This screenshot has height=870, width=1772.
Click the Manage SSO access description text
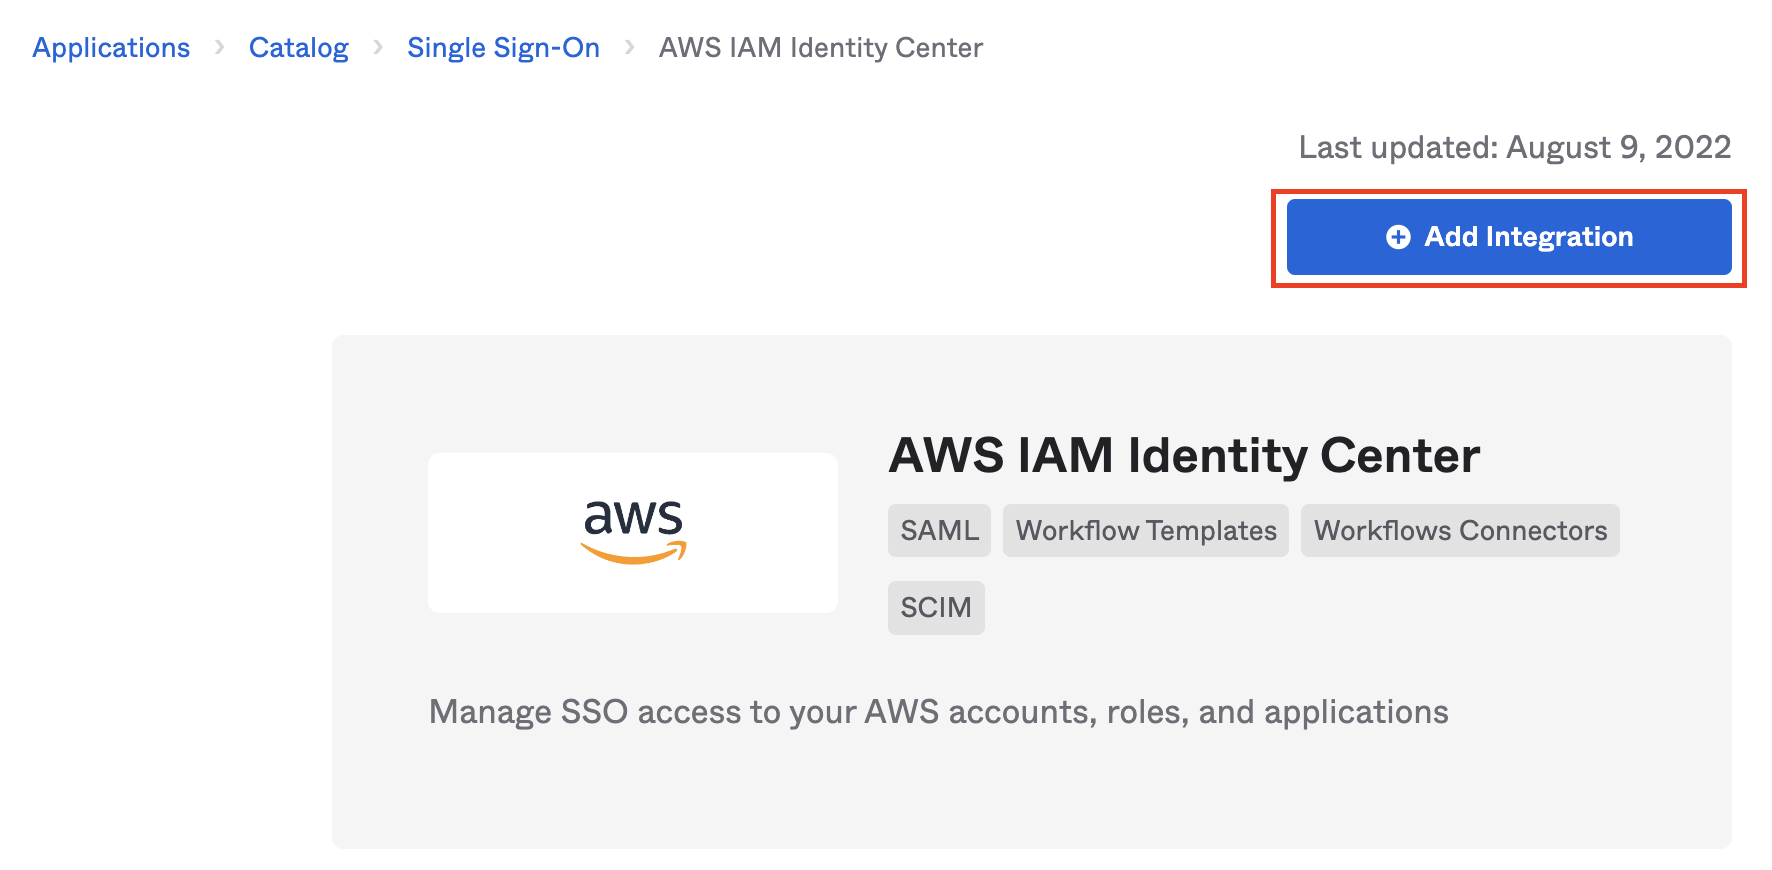(938, 711)
